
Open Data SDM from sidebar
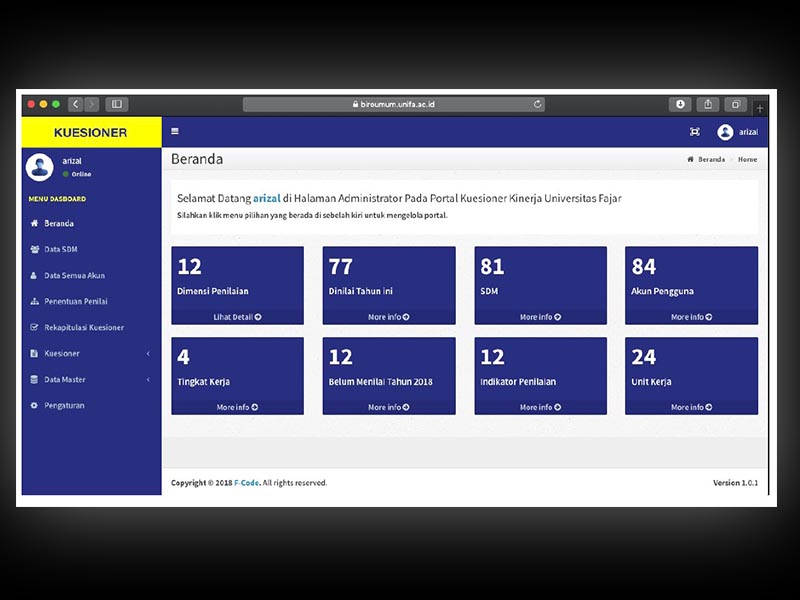[x=60, y=249]
